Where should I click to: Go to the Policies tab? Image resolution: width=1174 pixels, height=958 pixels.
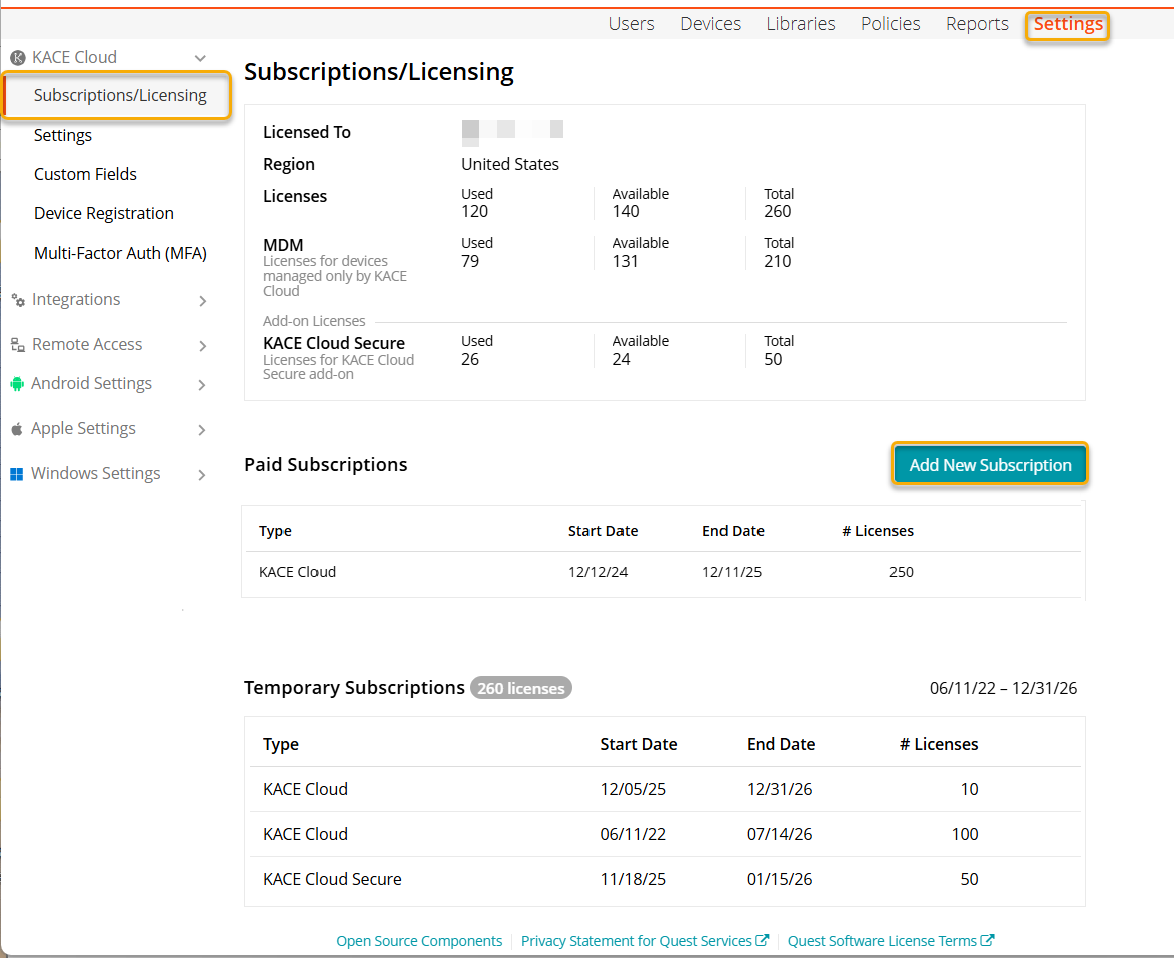pos(890,24)
